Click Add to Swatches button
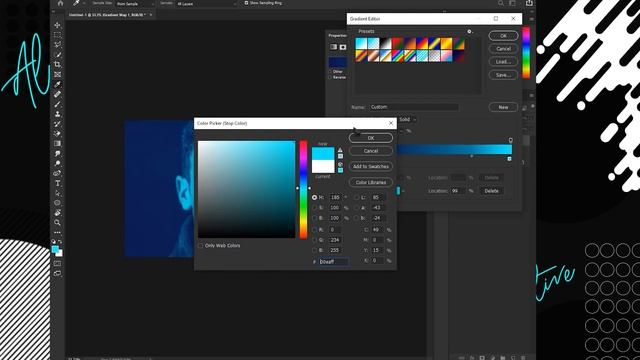The width and height of the screenshot is (640, 360). click(371, 167)
